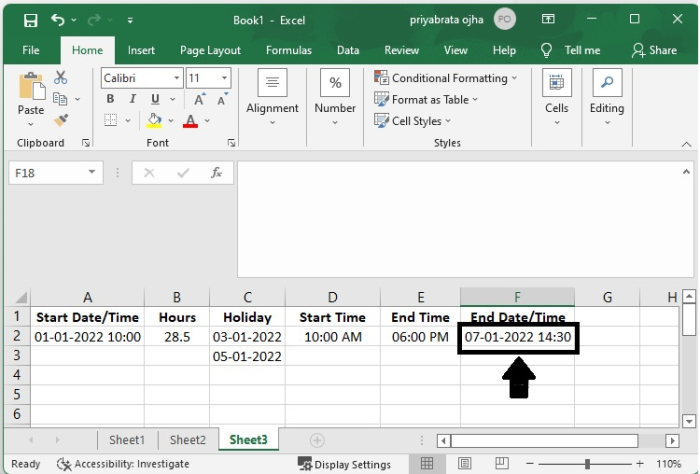Open the Calibri font name dropdown
This screenshot has height=474, width=700.
177,78
